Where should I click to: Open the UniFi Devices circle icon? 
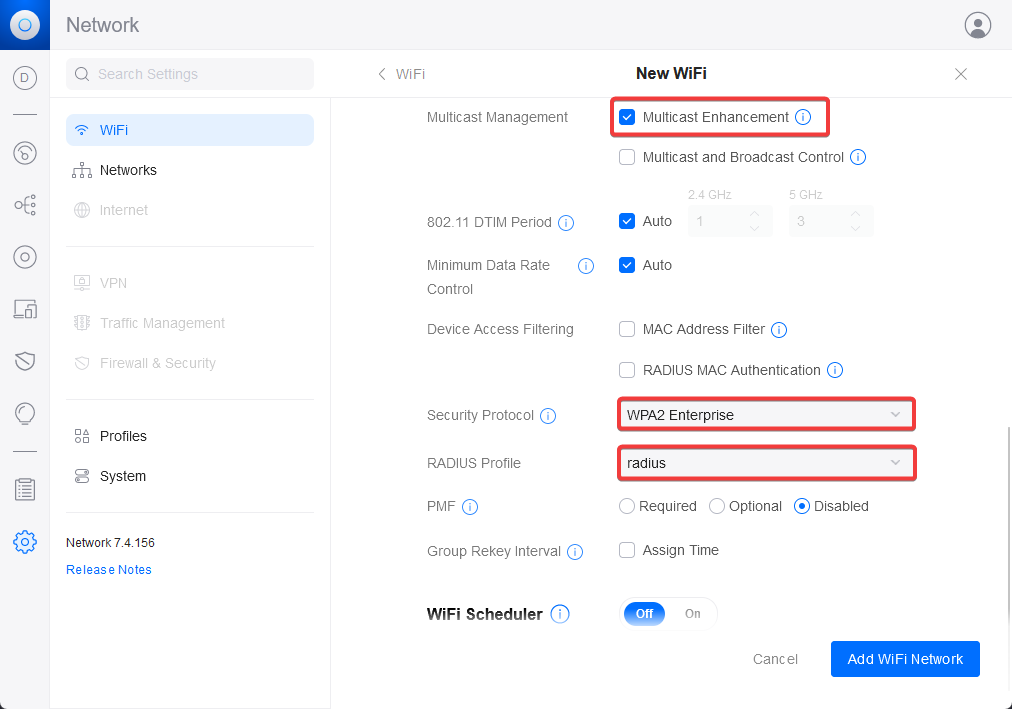point(25,257)
